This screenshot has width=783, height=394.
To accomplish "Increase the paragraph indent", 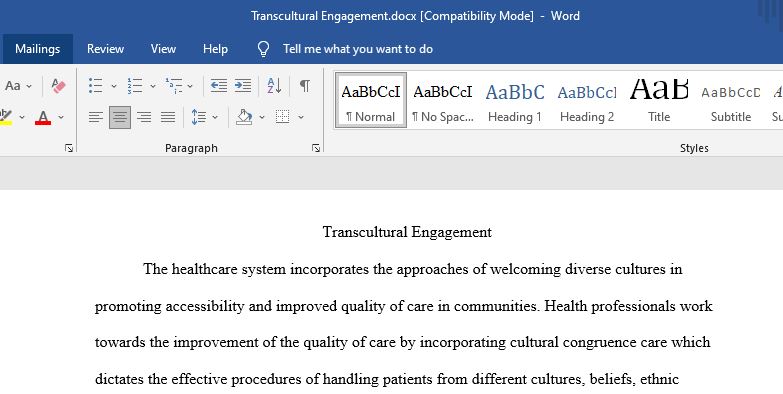I will [x=243, y=86].
